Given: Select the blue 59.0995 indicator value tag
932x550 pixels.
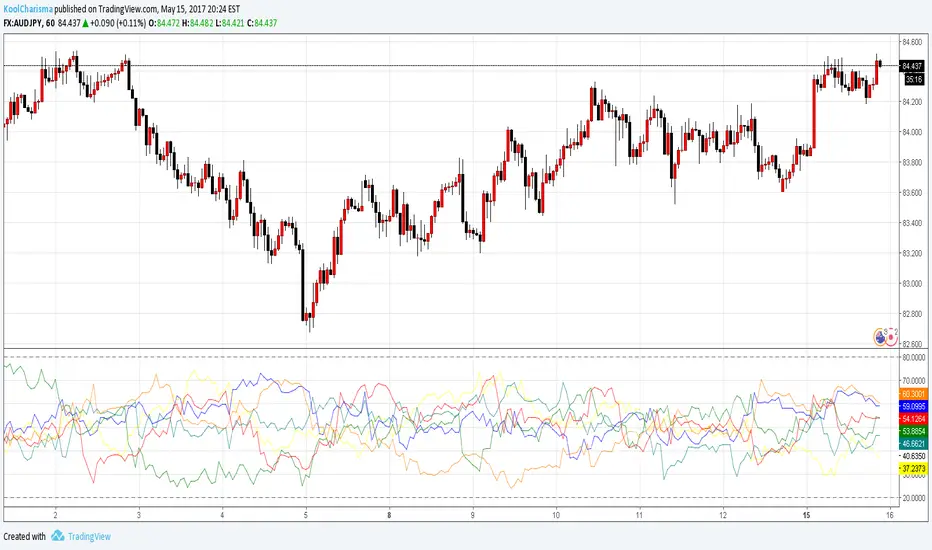Looking at the screenshot, I should pyautogui.click(x=913, y=407).
